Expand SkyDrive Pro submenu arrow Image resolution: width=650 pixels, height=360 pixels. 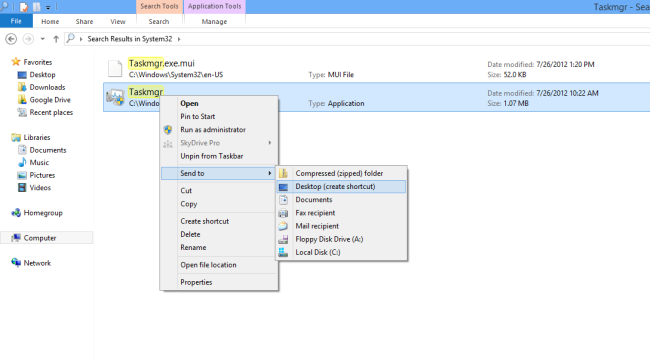click(269, 143)
